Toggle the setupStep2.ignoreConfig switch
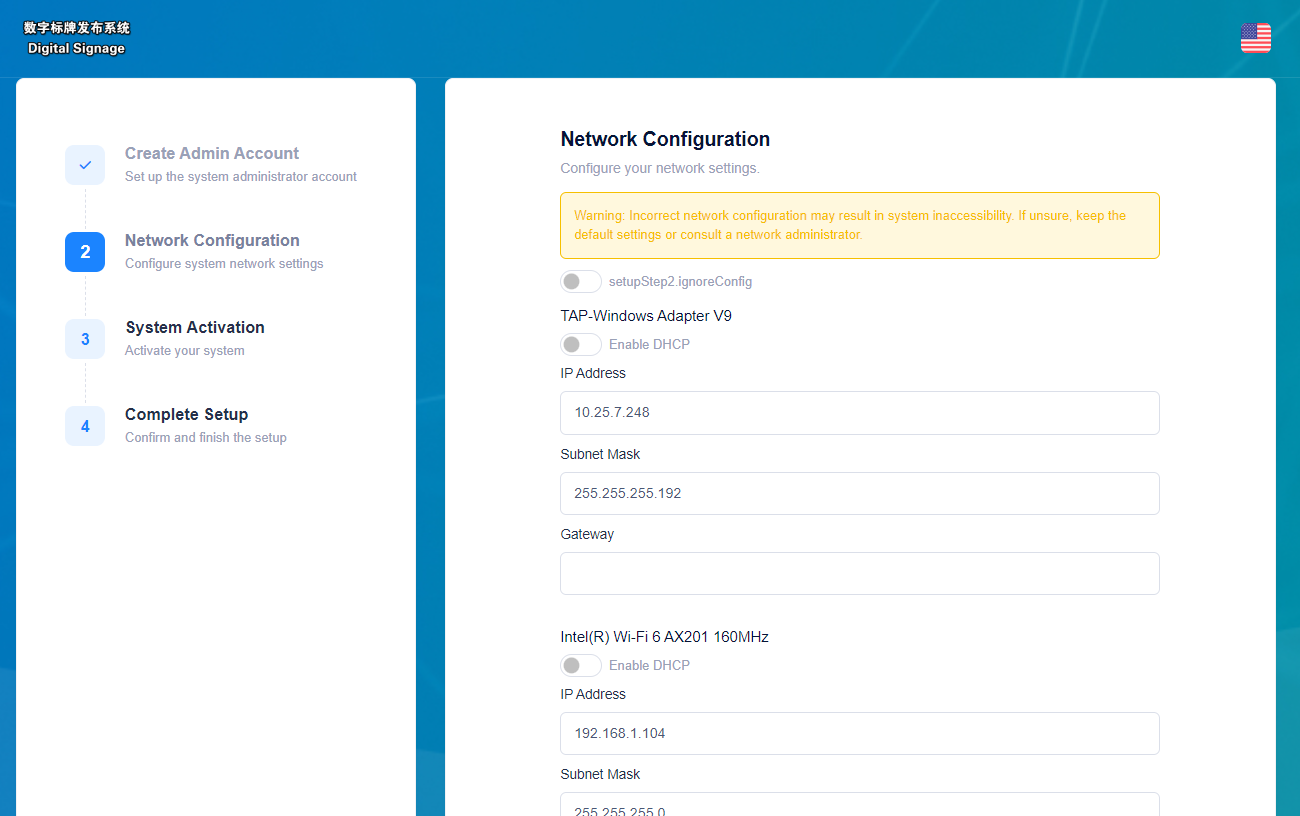Screen dimensions: 1300x816 [x=581, y=281]
